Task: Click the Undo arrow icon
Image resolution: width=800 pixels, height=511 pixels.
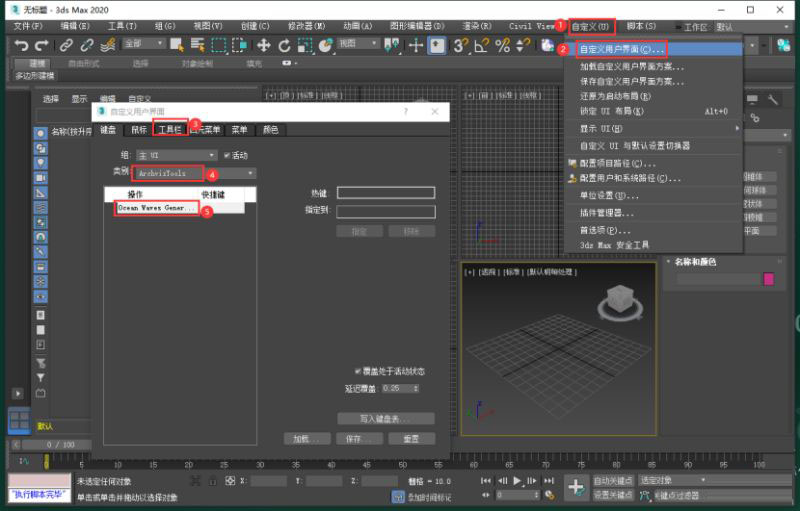Action: pos(20,45)
